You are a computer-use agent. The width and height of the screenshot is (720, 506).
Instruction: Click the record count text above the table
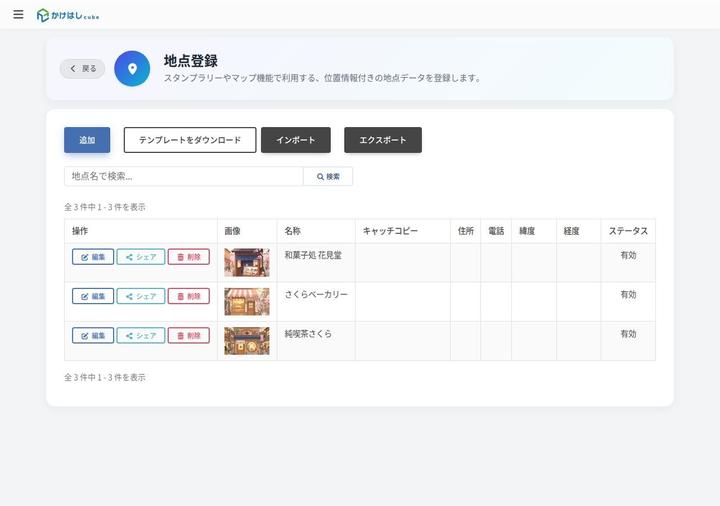[x=105, y=207]
